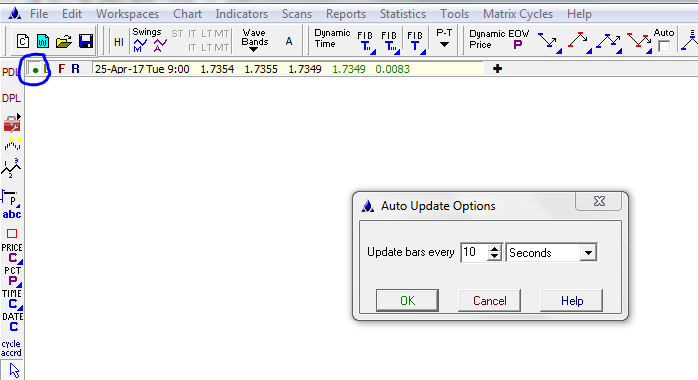Open the Tools menu
Image resolution: width=698 pixels, height=380 pixels.
point(455,14)
